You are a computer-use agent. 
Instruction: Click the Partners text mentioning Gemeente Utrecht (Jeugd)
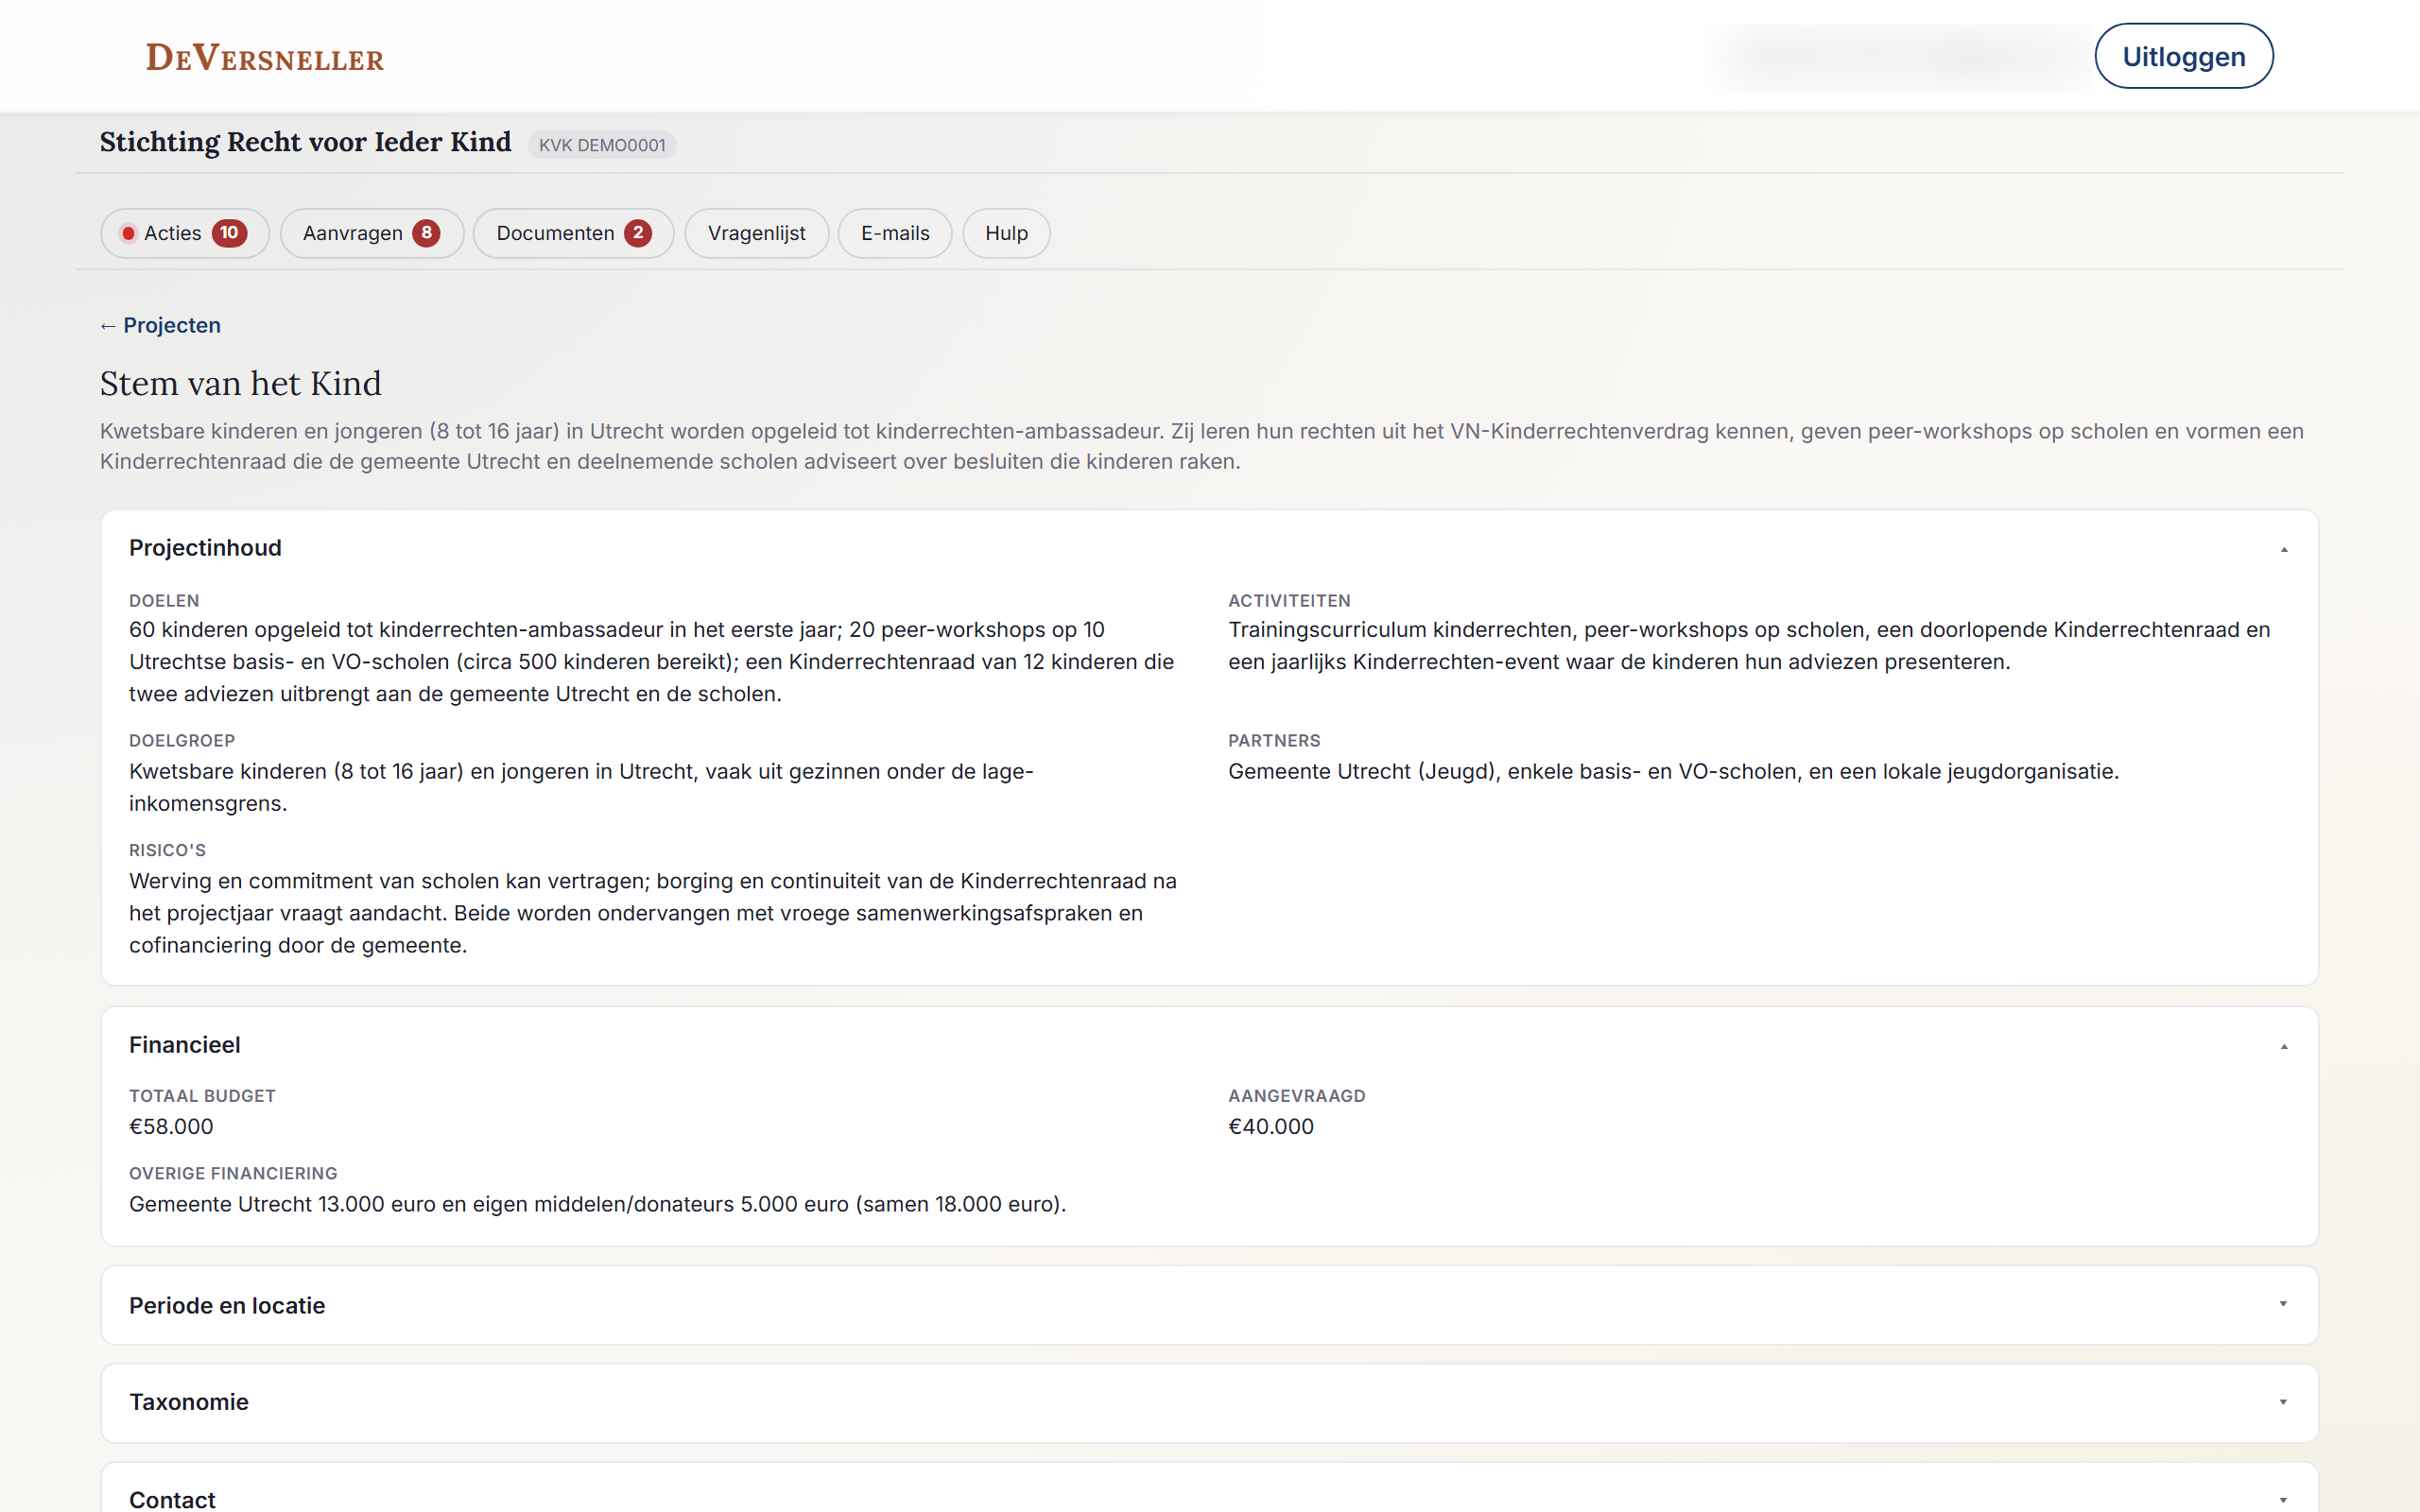point(1673,772)
